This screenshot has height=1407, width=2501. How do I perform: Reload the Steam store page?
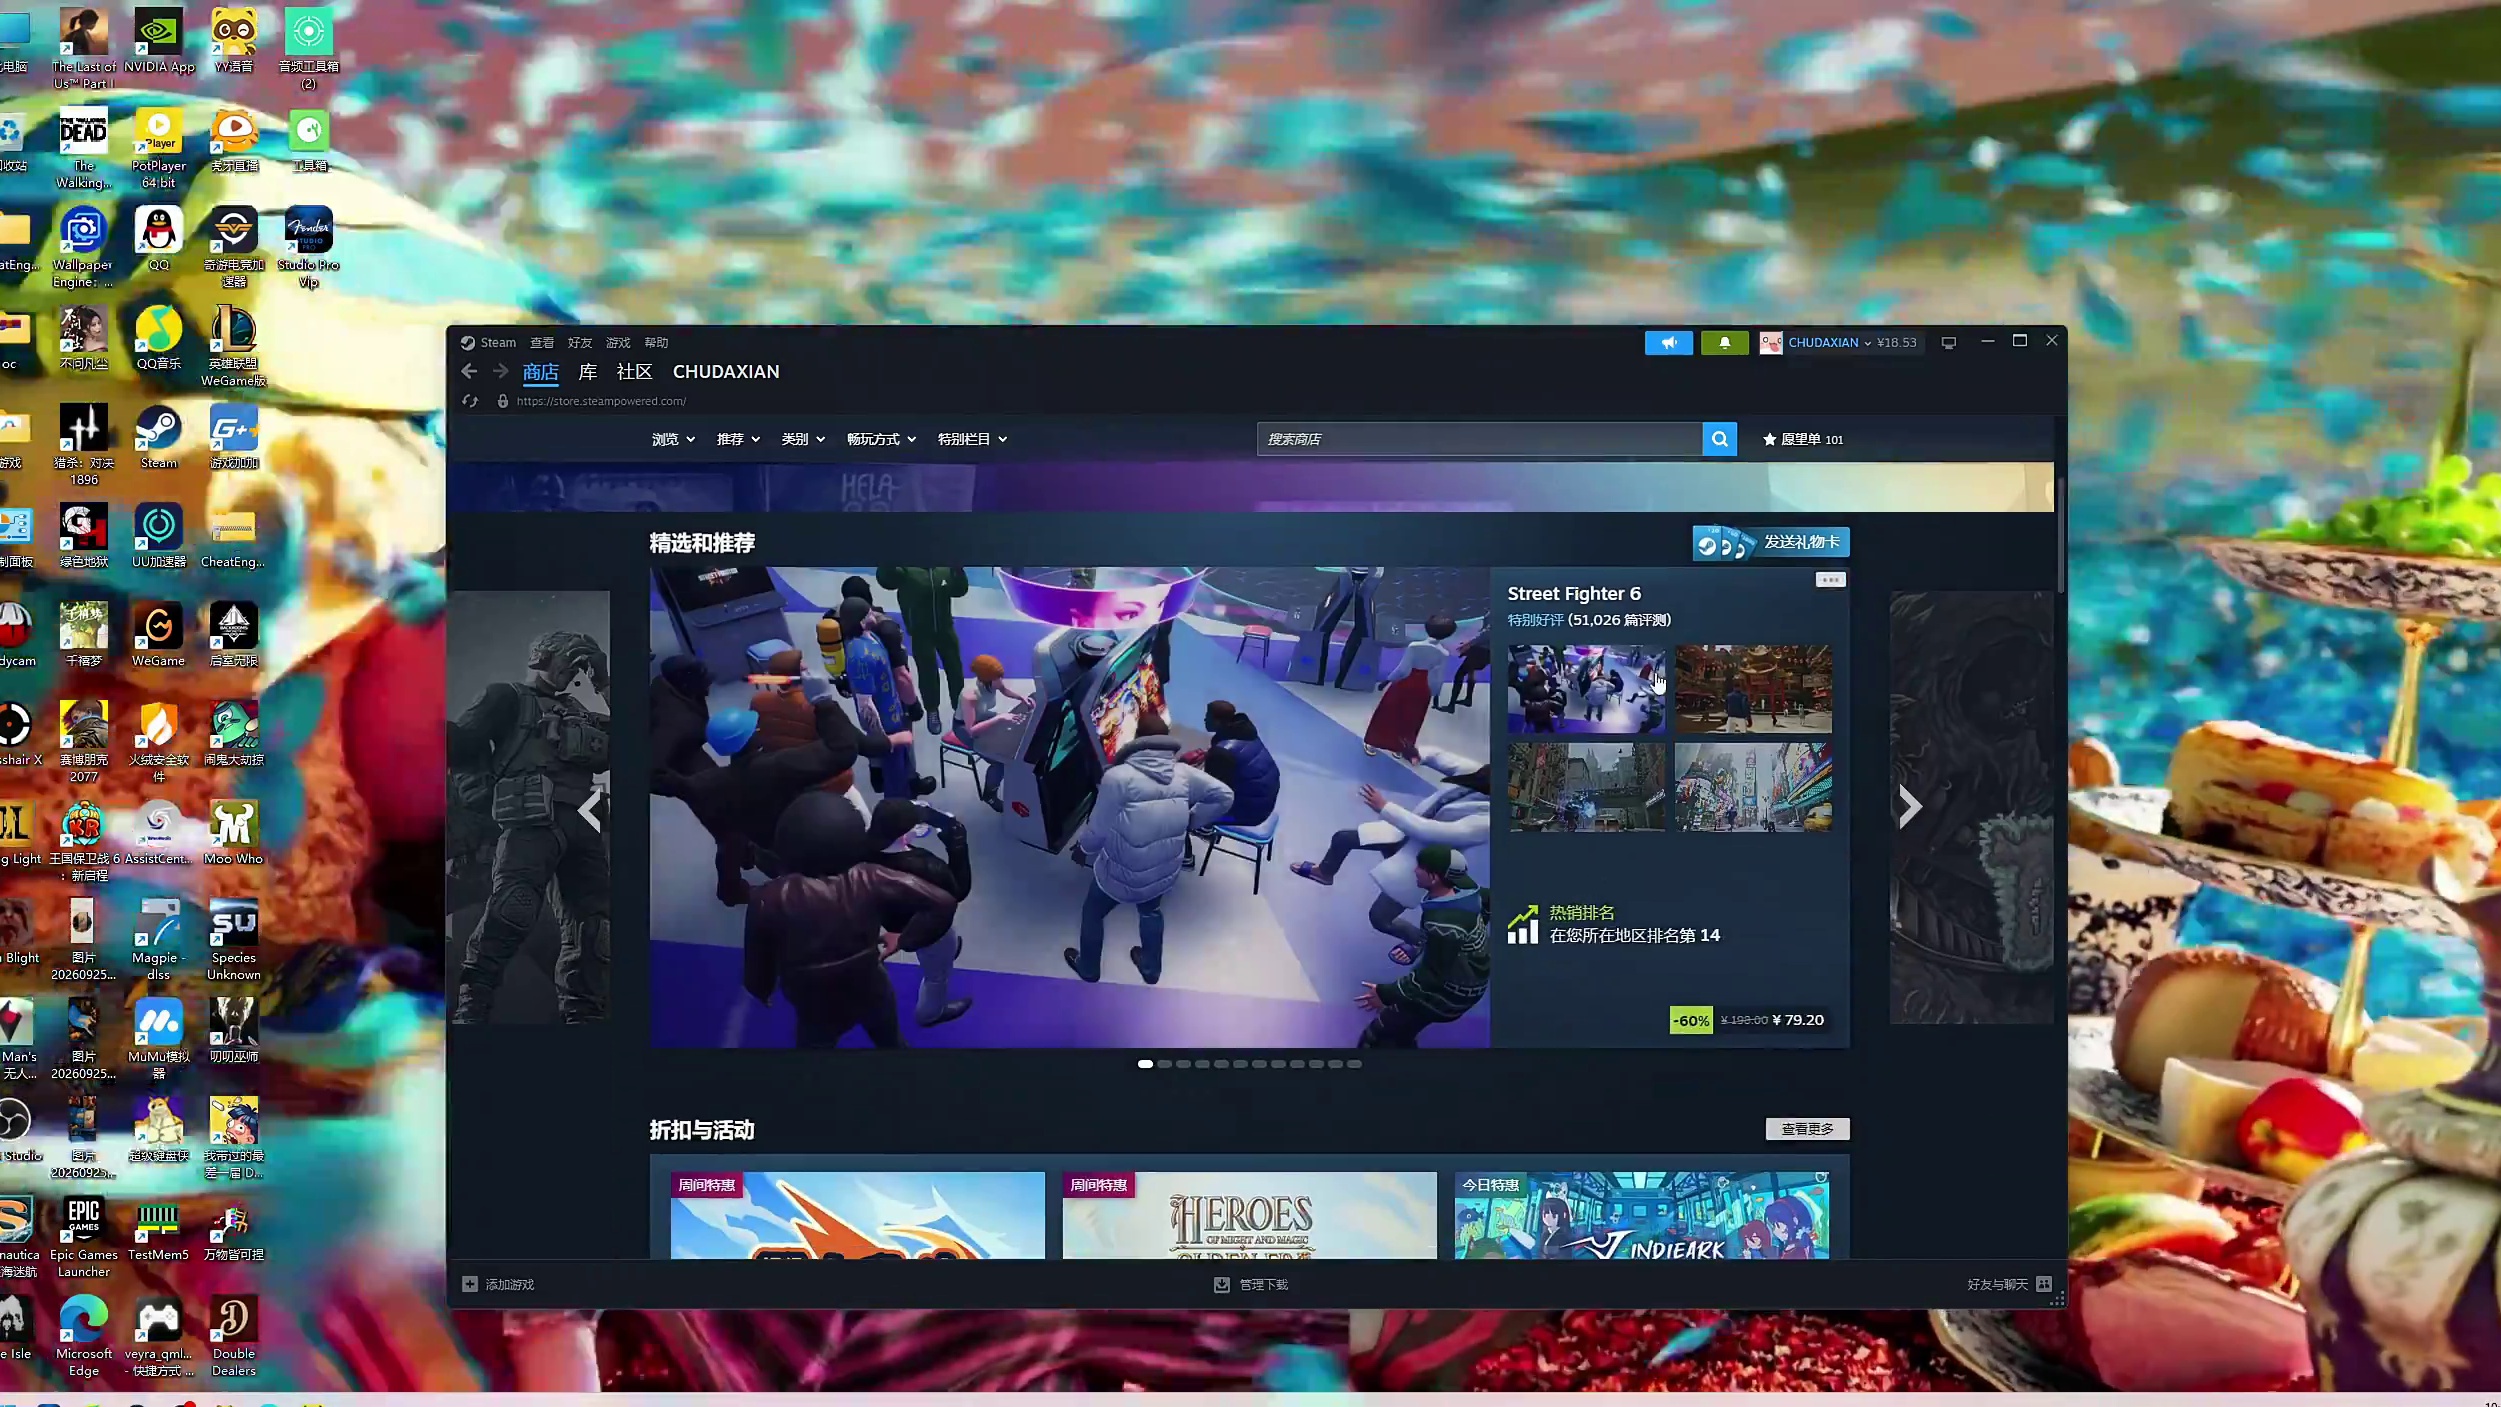[x=470, y=401]
